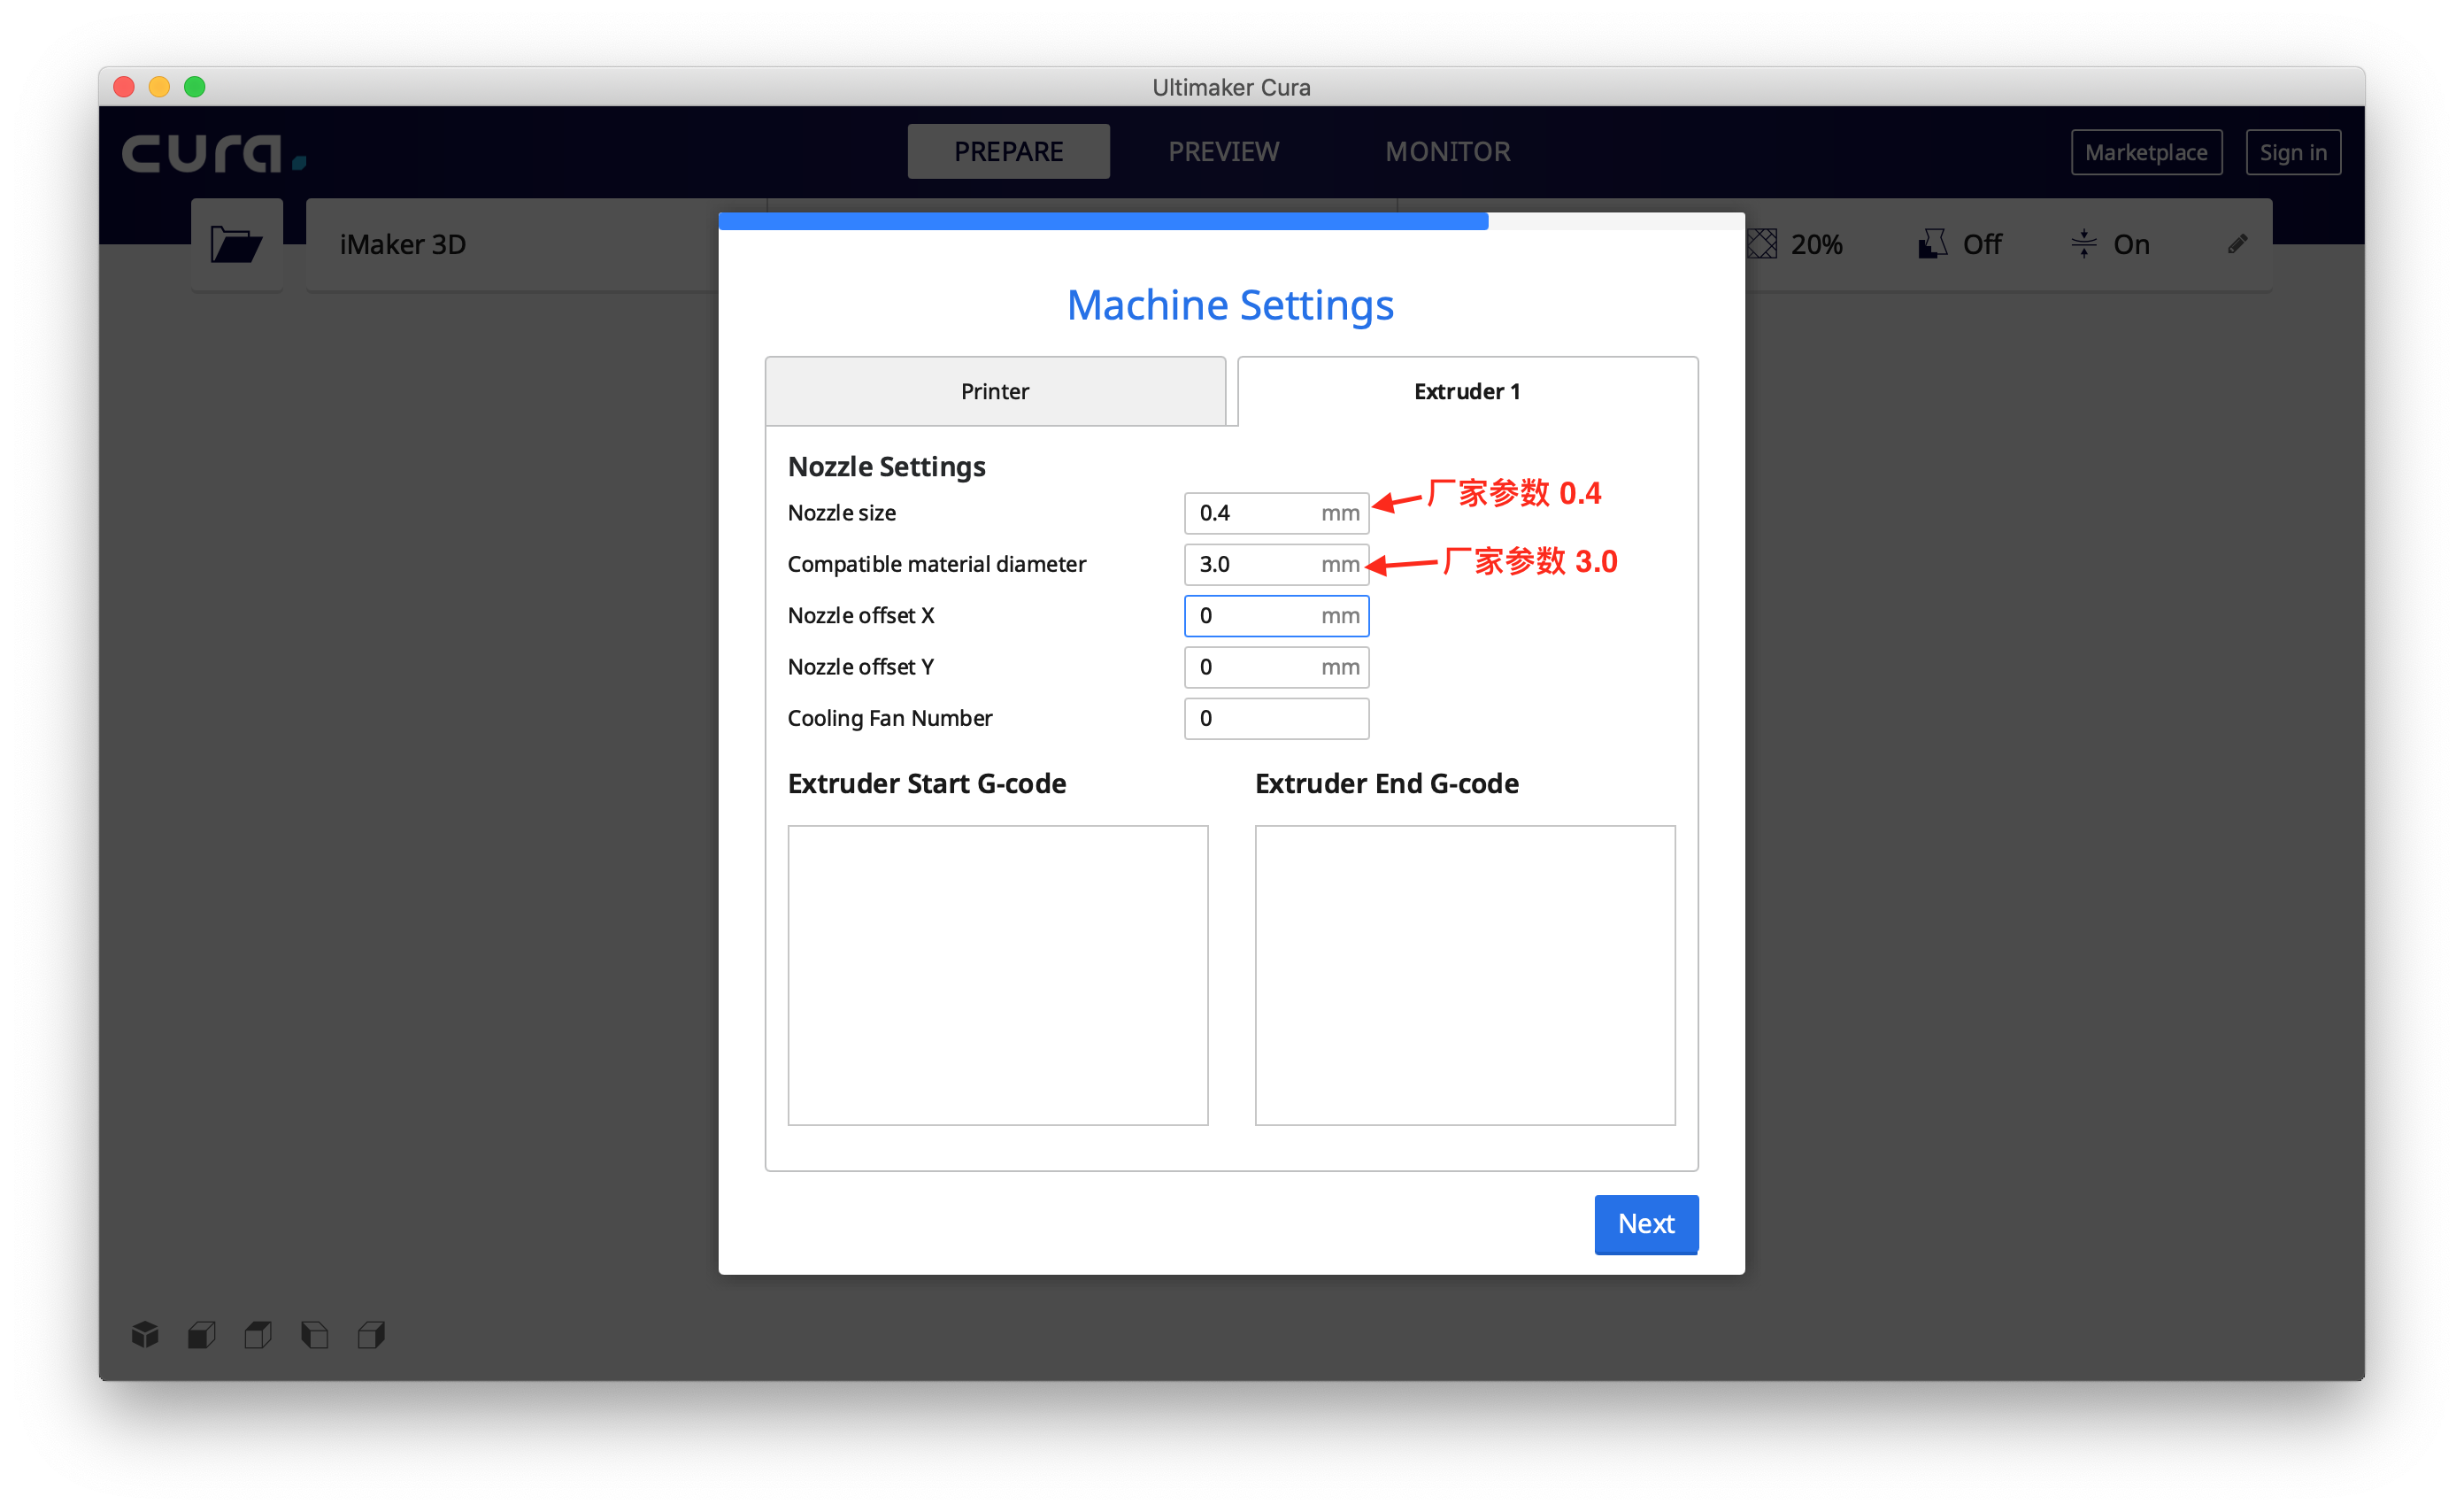Maximize the Ultimaker Cura window
2464x1512 pixels.
pos(195,87)
